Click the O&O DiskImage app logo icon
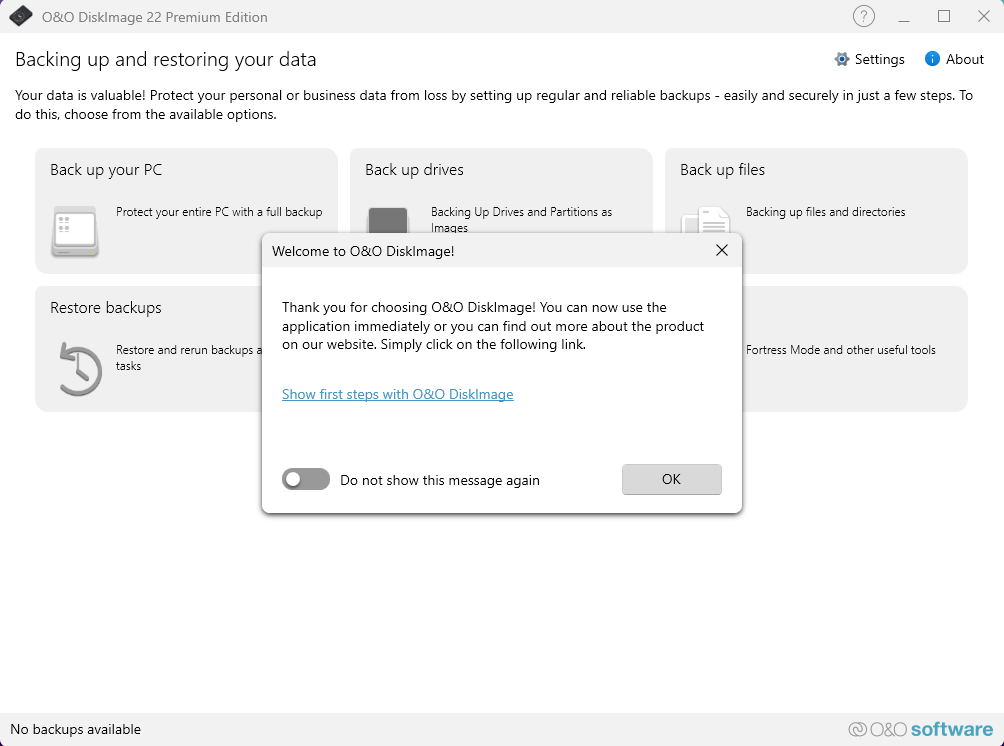This screenshot has width=1004, height=746. [21, 17]
